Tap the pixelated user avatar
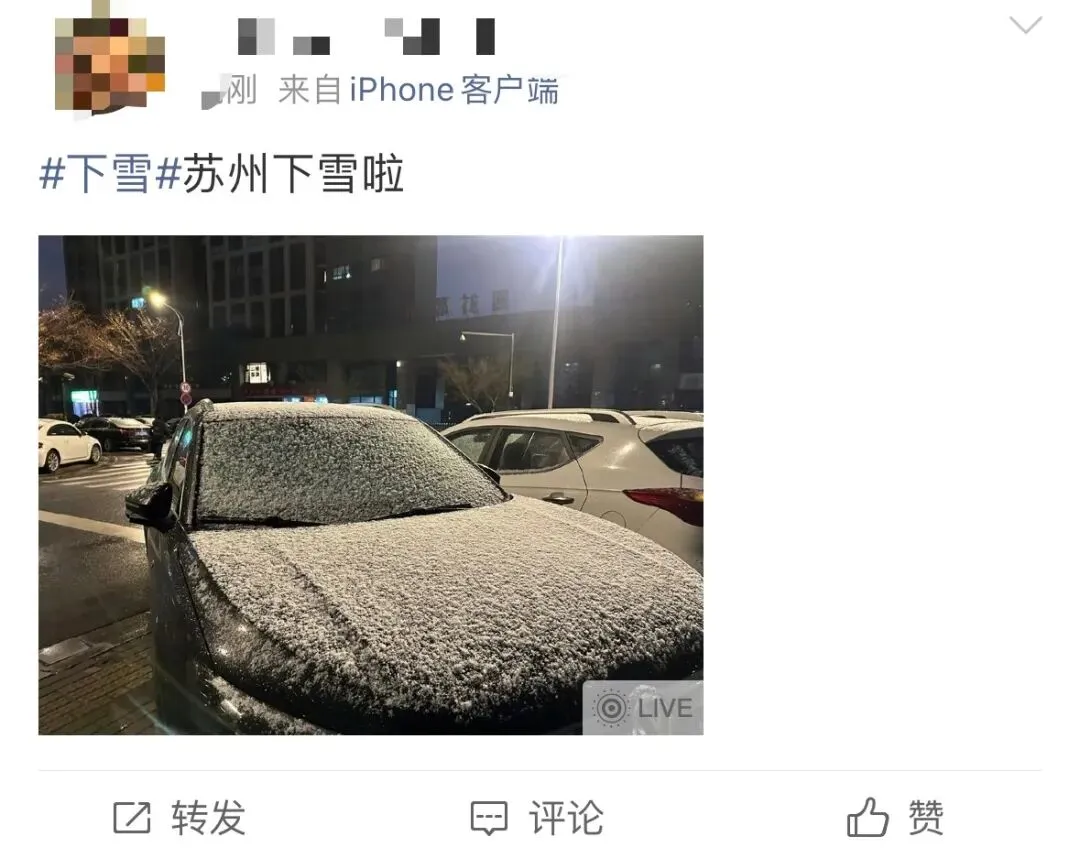 (110, 63)
